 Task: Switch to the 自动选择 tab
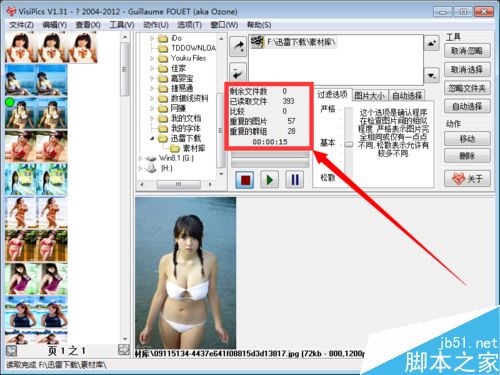(407, 96)
